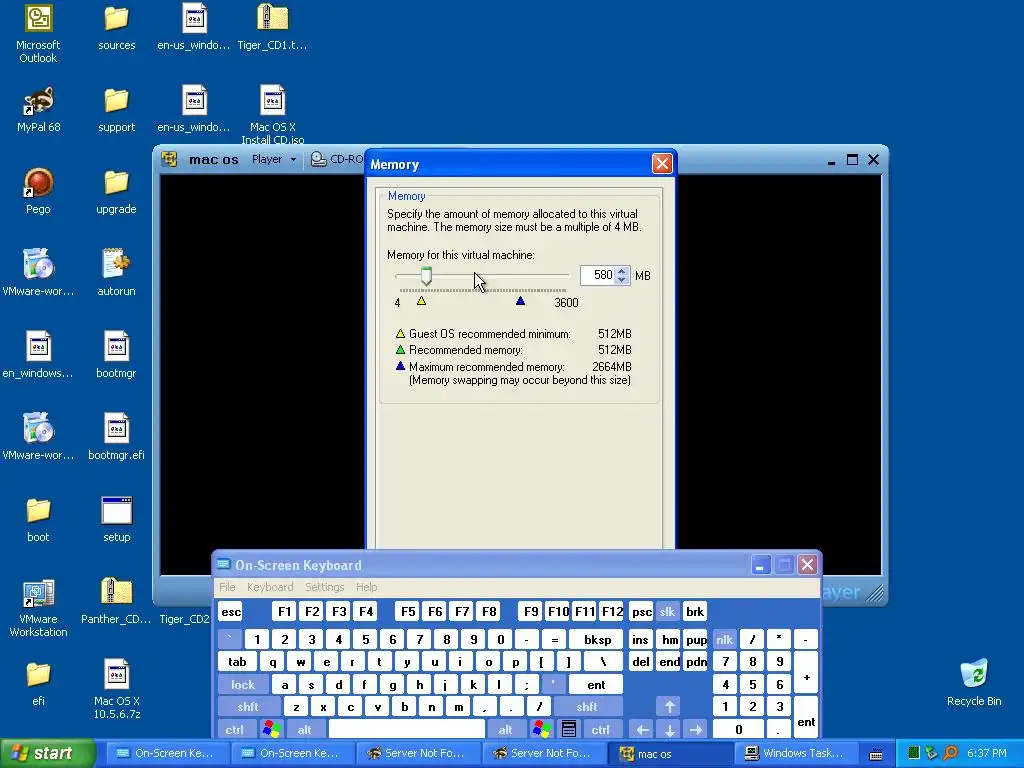
Task: Select the Pego desktop icon
Action: (x=38, y=191)
